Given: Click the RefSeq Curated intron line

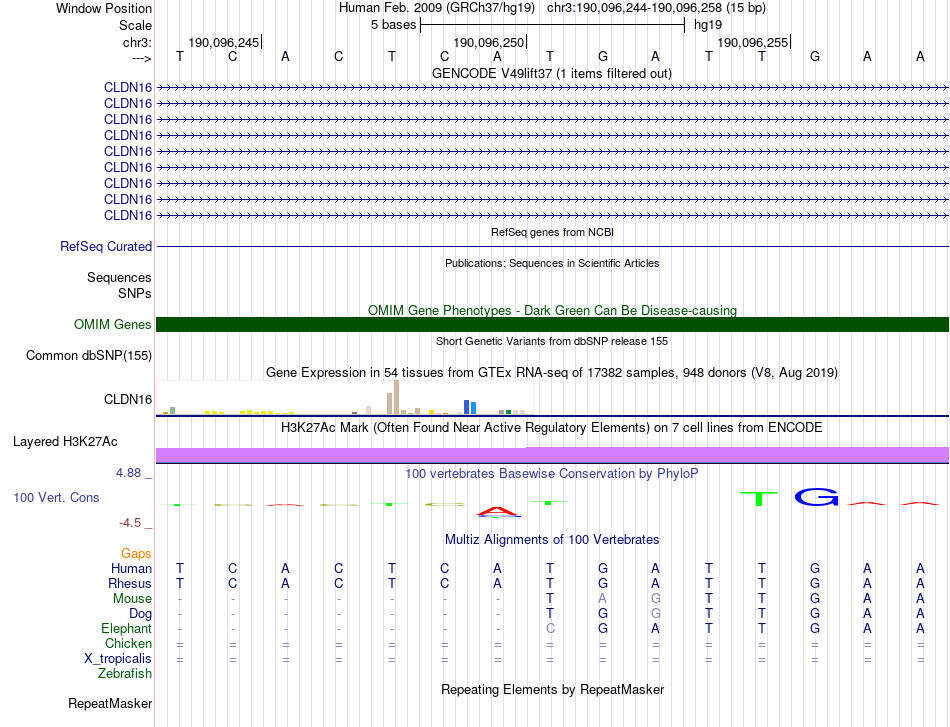Looking at the screenshot, I should pos(552,247).
